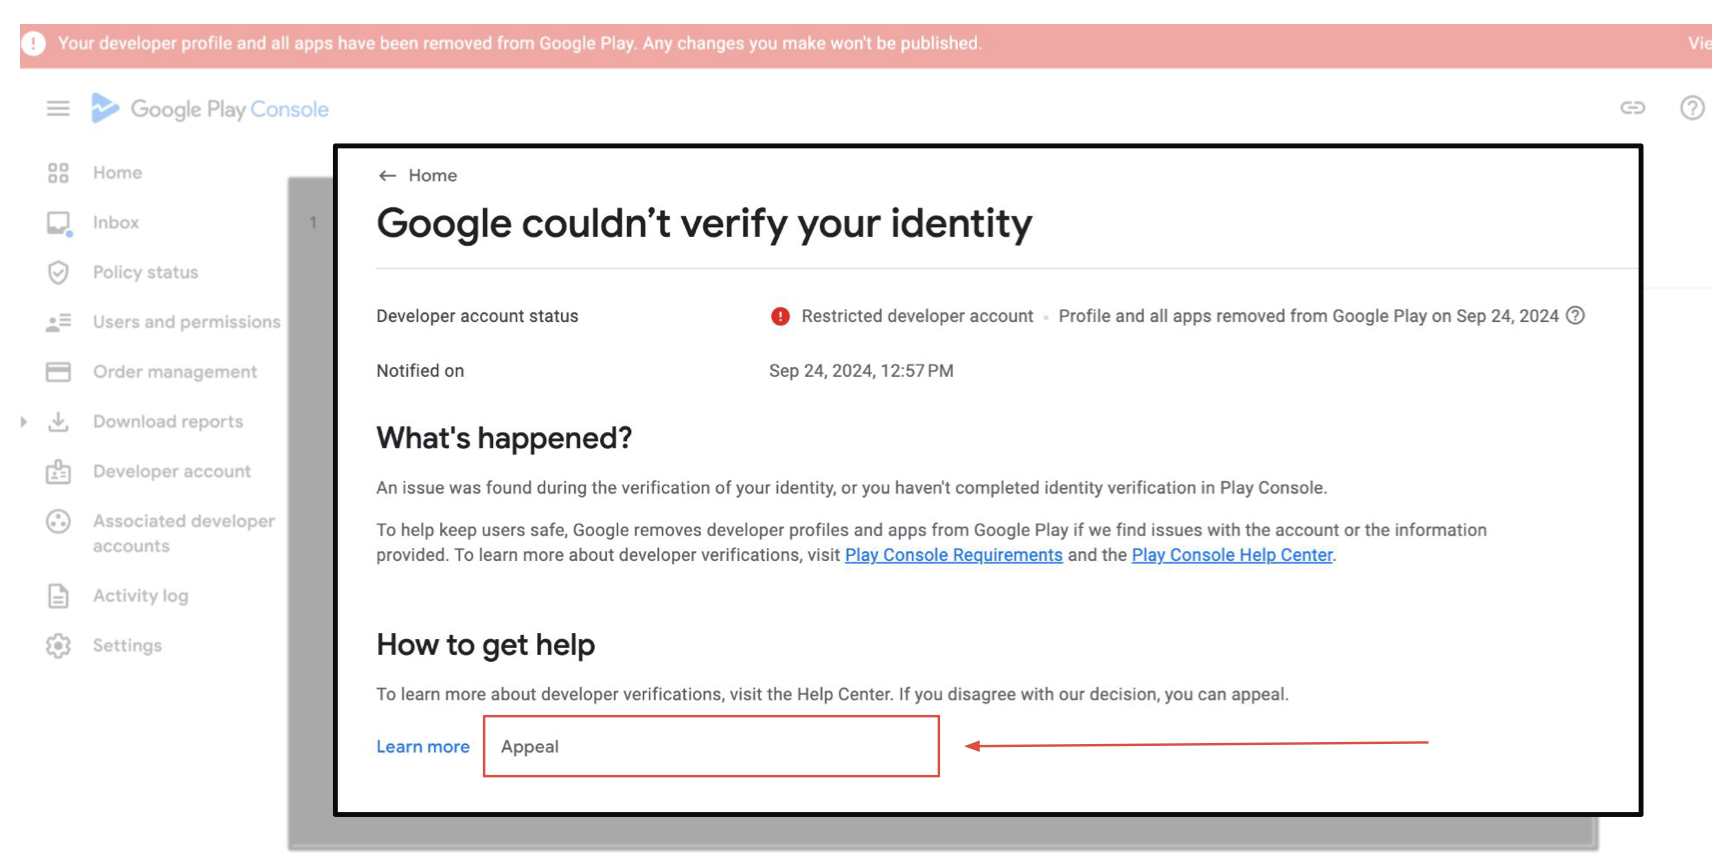Screen dimensions: 1712x856
Task: Open the Activity log page
Action: pyautogui.click(x=140, y=596)
